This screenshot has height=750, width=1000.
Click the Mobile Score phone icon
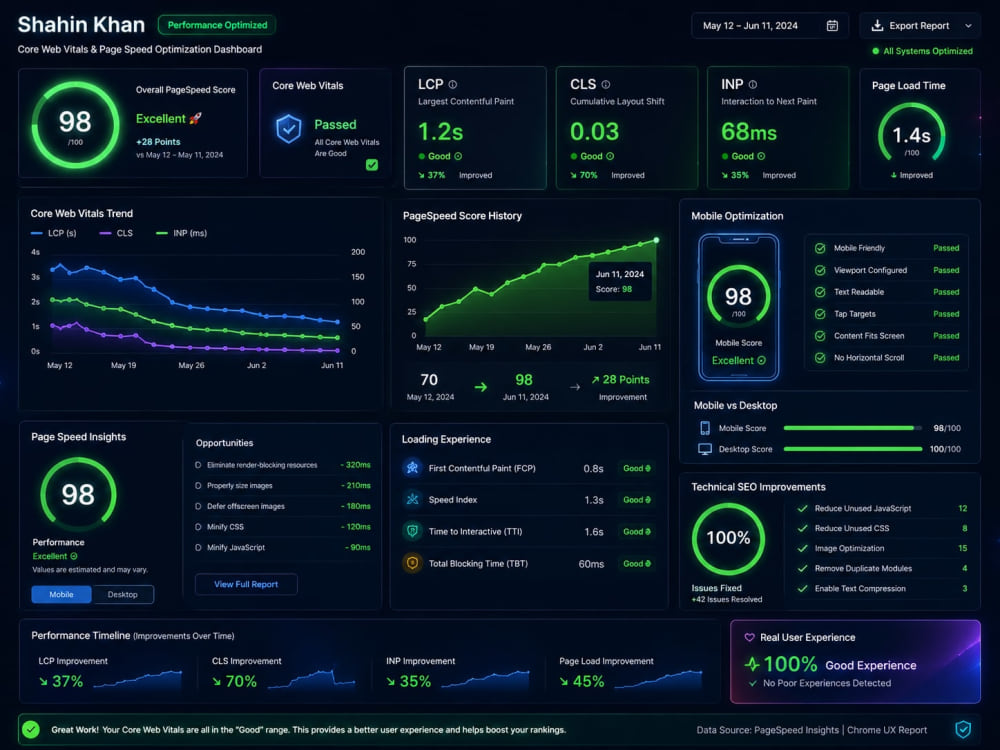click(x=705, y=428)
